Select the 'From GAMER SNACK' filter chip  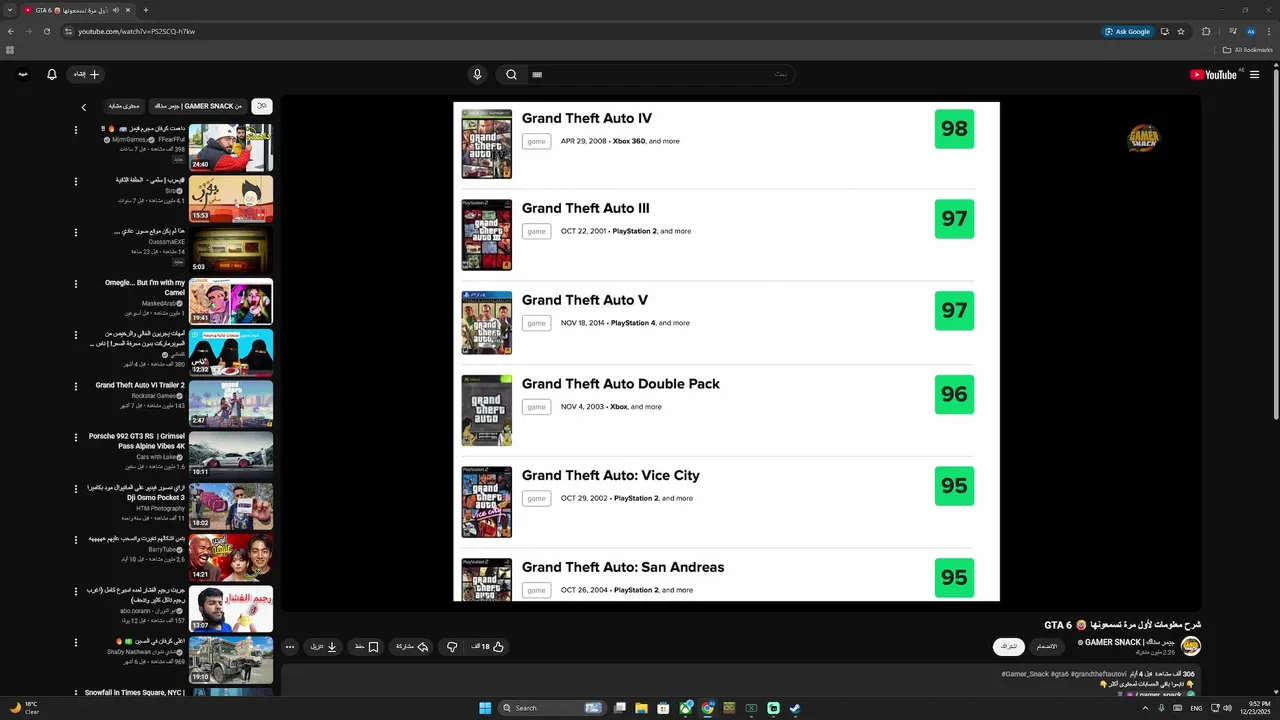pos(197,106)
